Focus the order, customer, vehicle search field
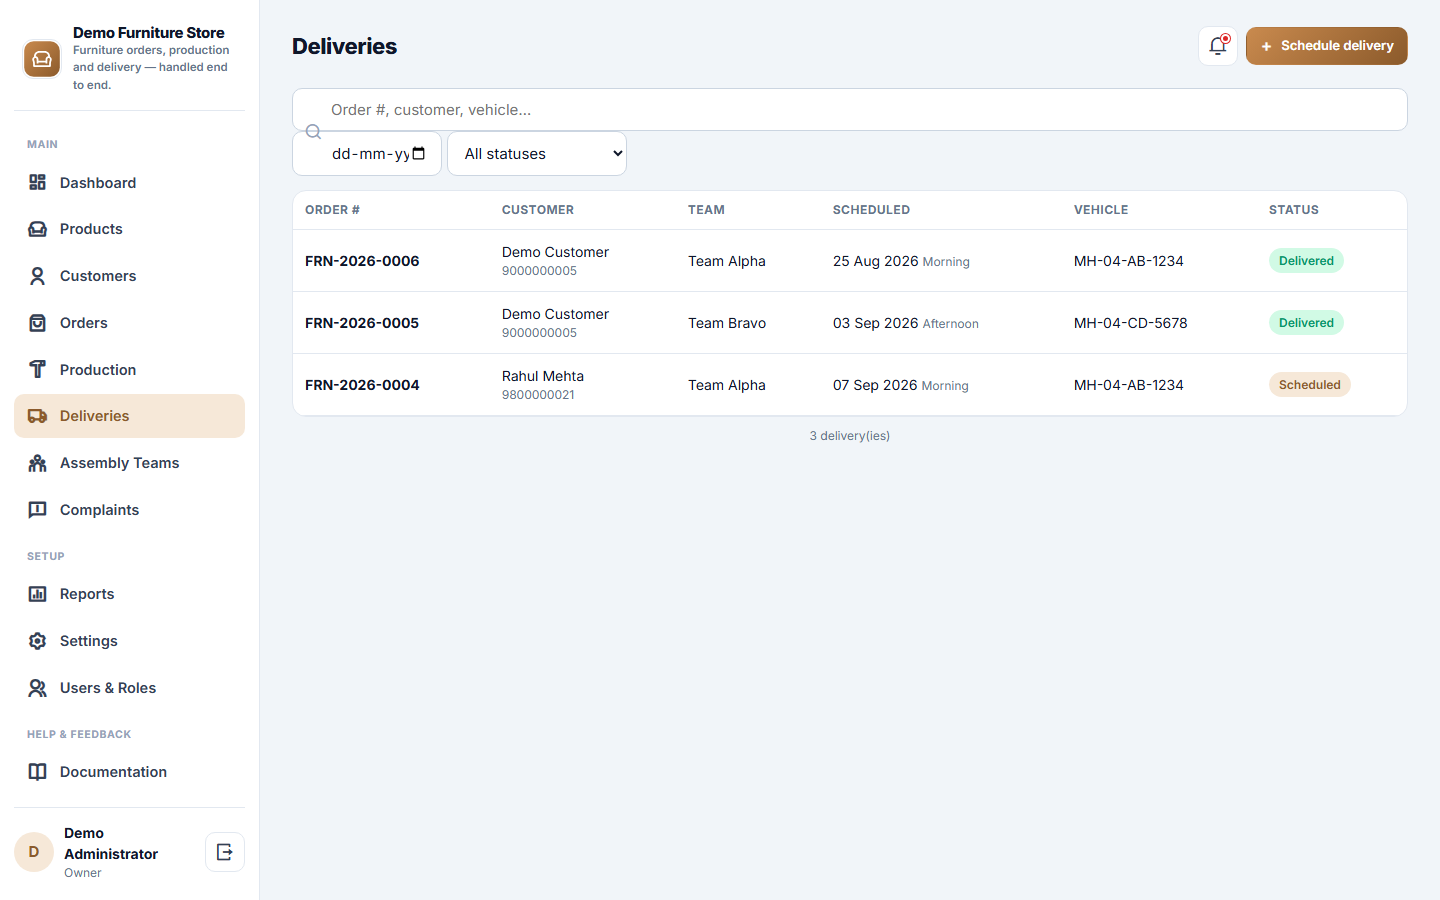 pos(850,110)
